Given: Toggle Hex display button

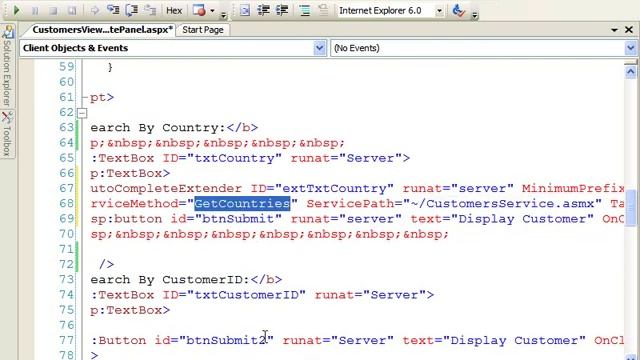Looking at the screenshot, I should coord(174,11).
